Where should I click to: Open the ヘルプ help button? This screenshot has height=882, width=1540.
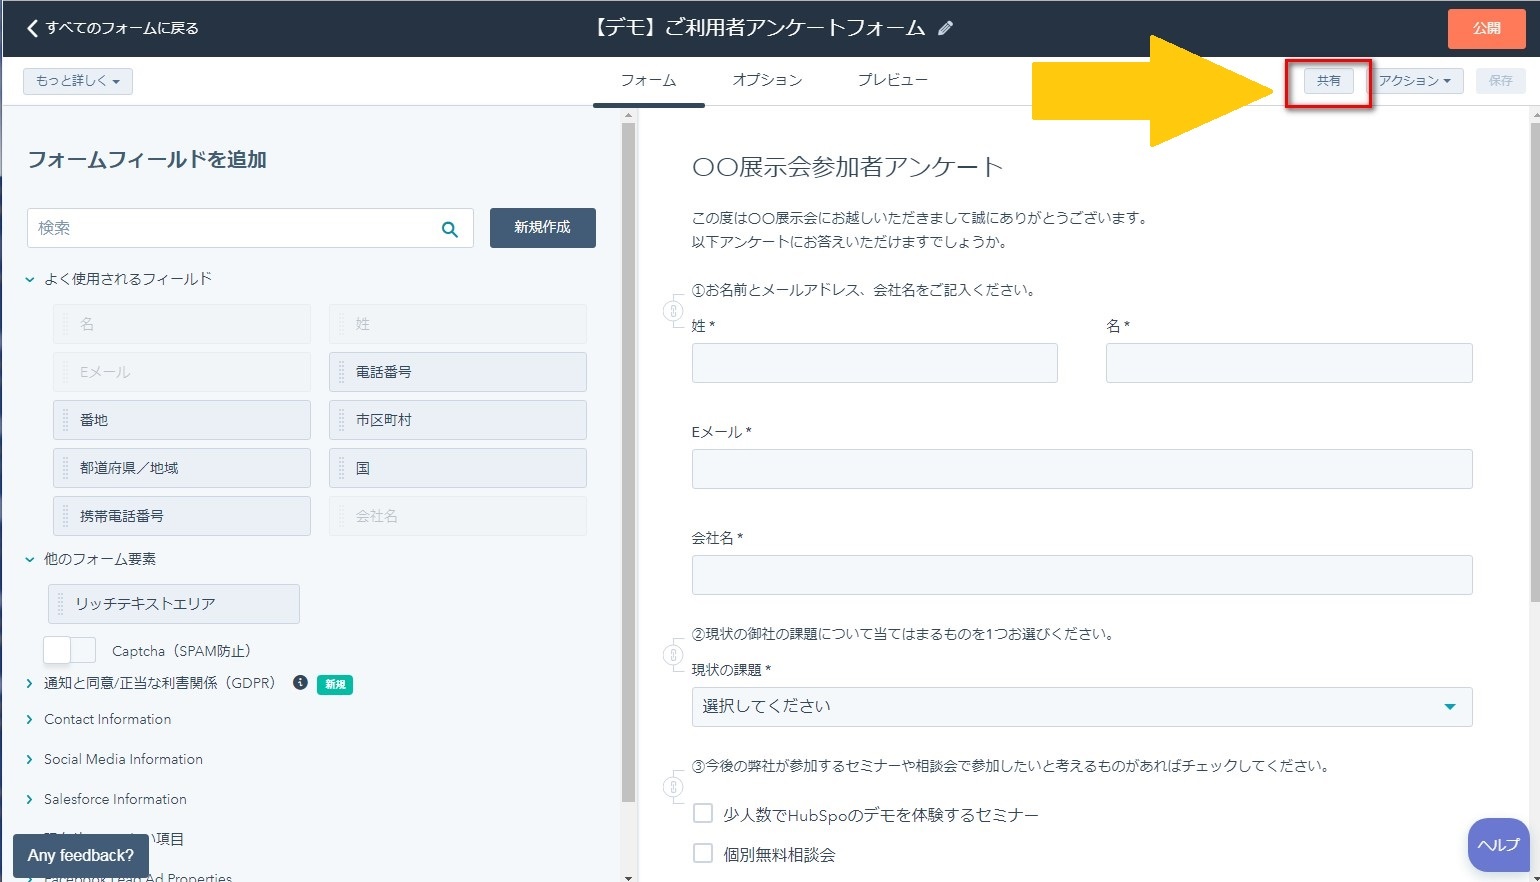(x=1499, y=845)
